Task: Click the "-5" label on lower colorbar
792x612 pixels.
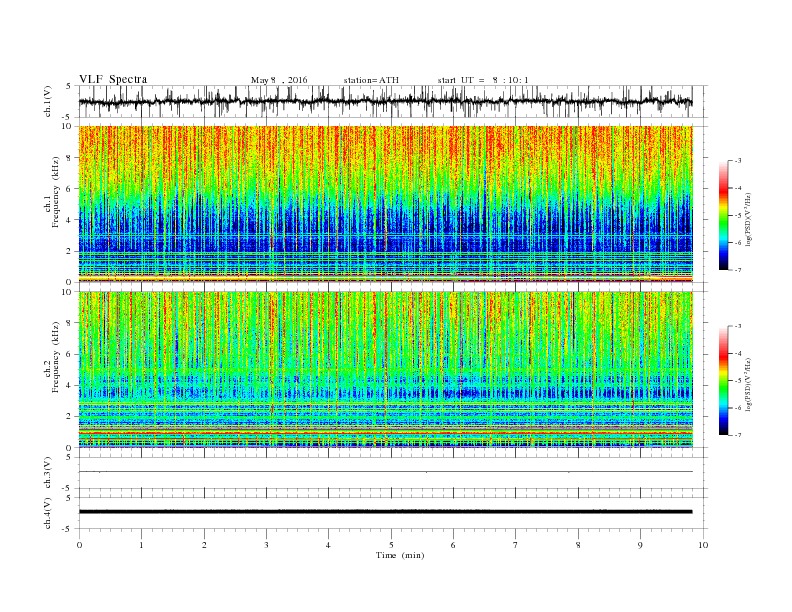Action: pos(738,381)
